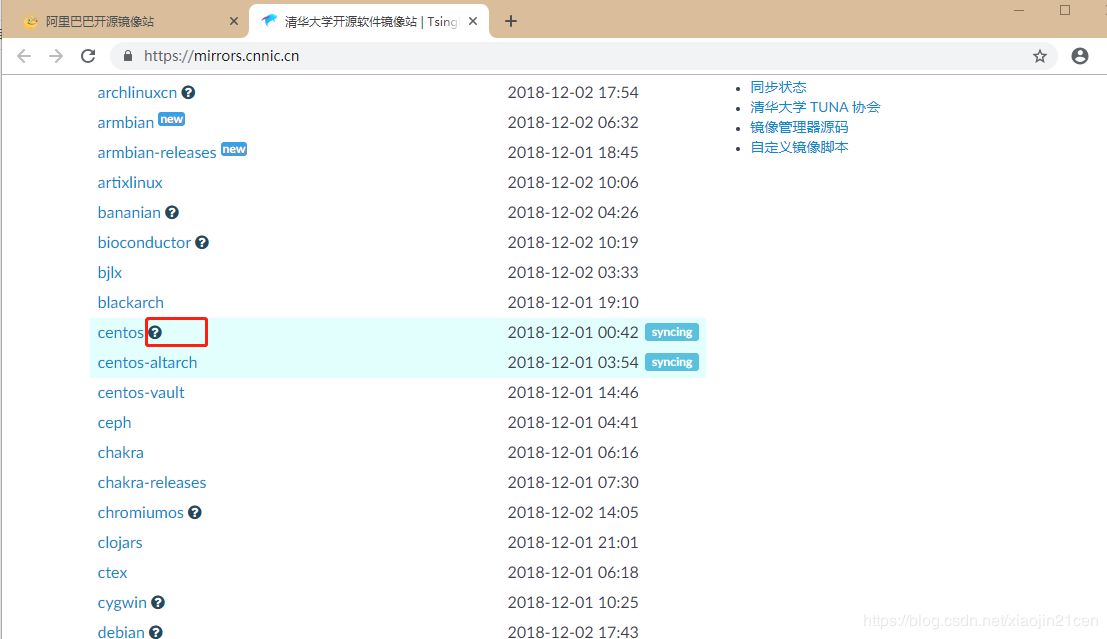Minimize the browser window
This screenshot has width=1107, height=639.
point(1019,11)
